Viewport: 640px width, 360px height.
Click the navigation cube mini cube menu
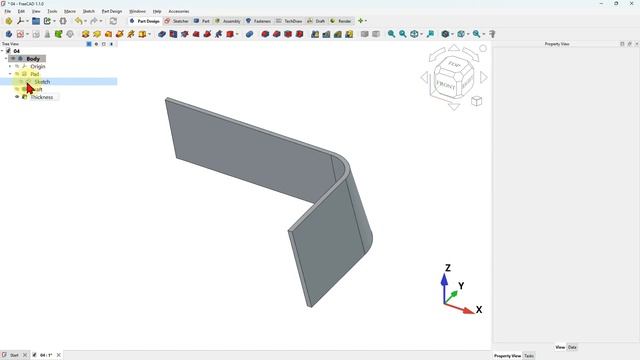click(476, 101)
